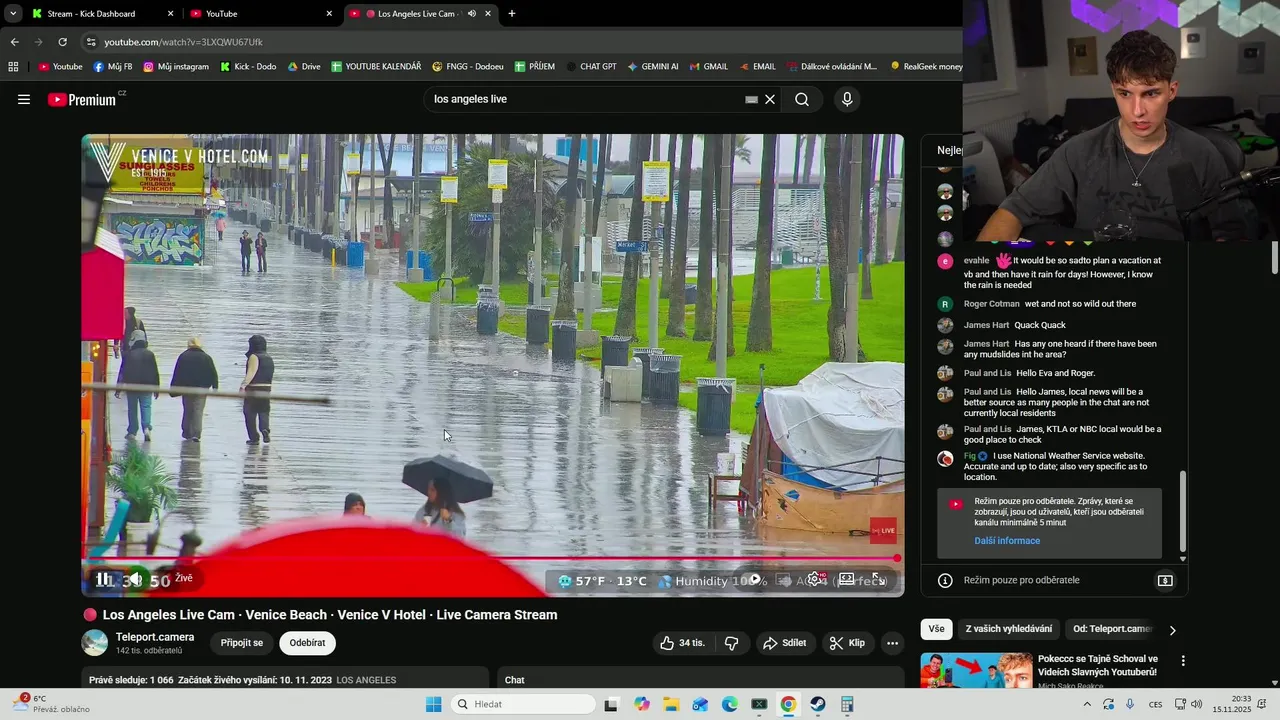This screenshot has height=720, width=1280.
Task: Clear the search query with X
Action: click(770, 99)
